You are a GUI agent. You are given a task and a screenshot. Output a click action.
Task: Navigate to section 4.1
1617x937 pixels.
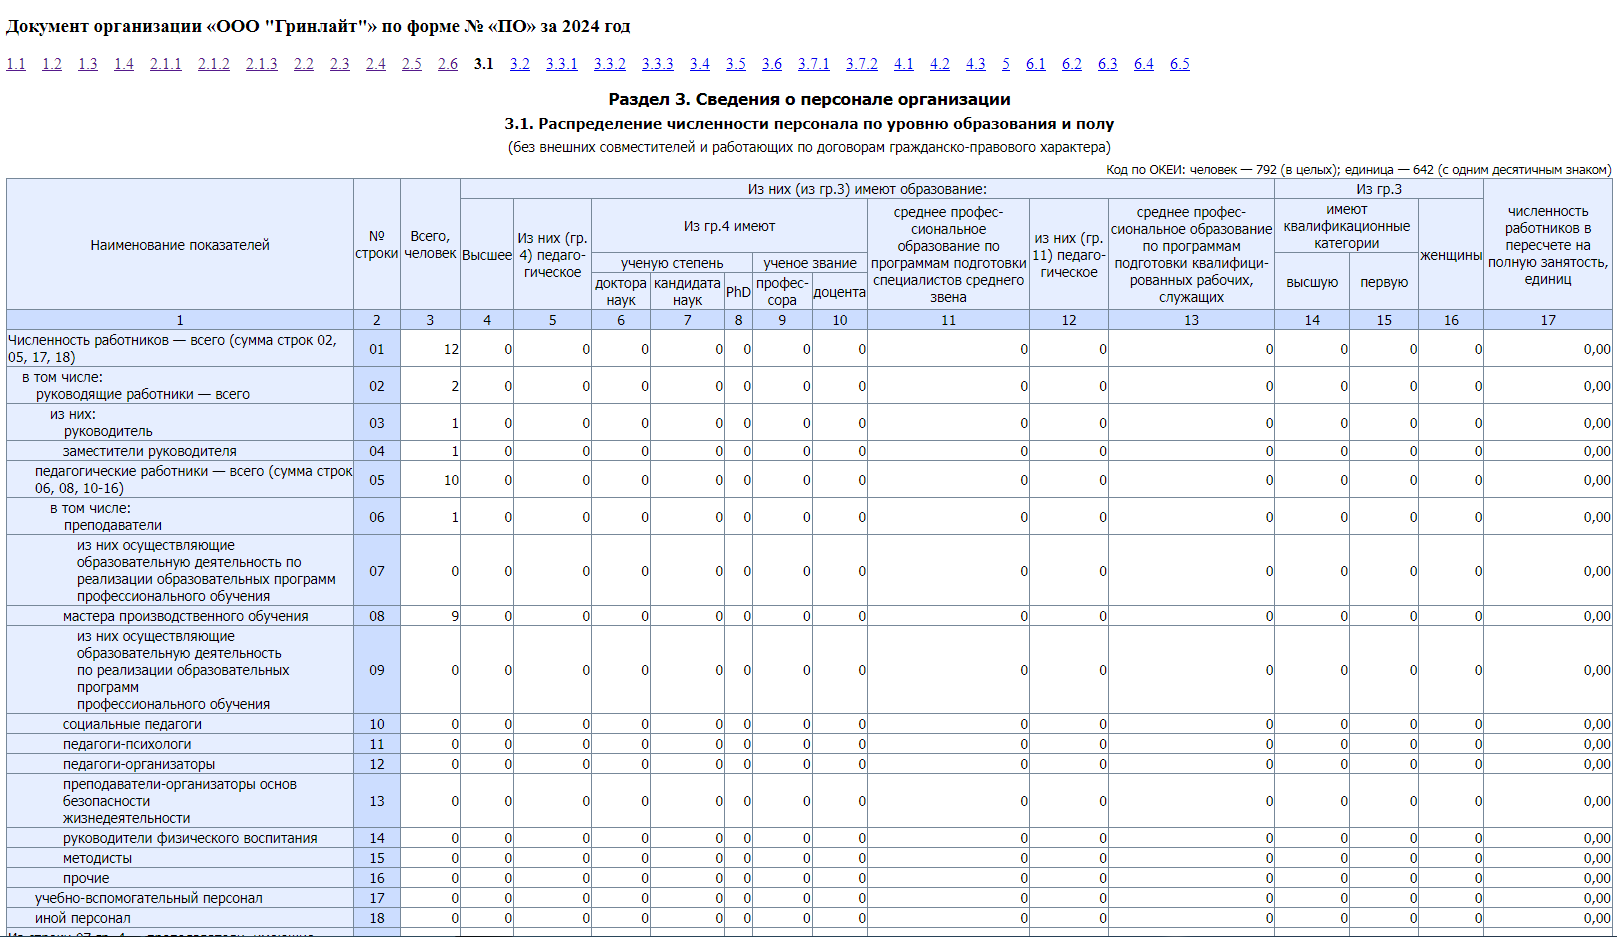click(x=904, y=64)
